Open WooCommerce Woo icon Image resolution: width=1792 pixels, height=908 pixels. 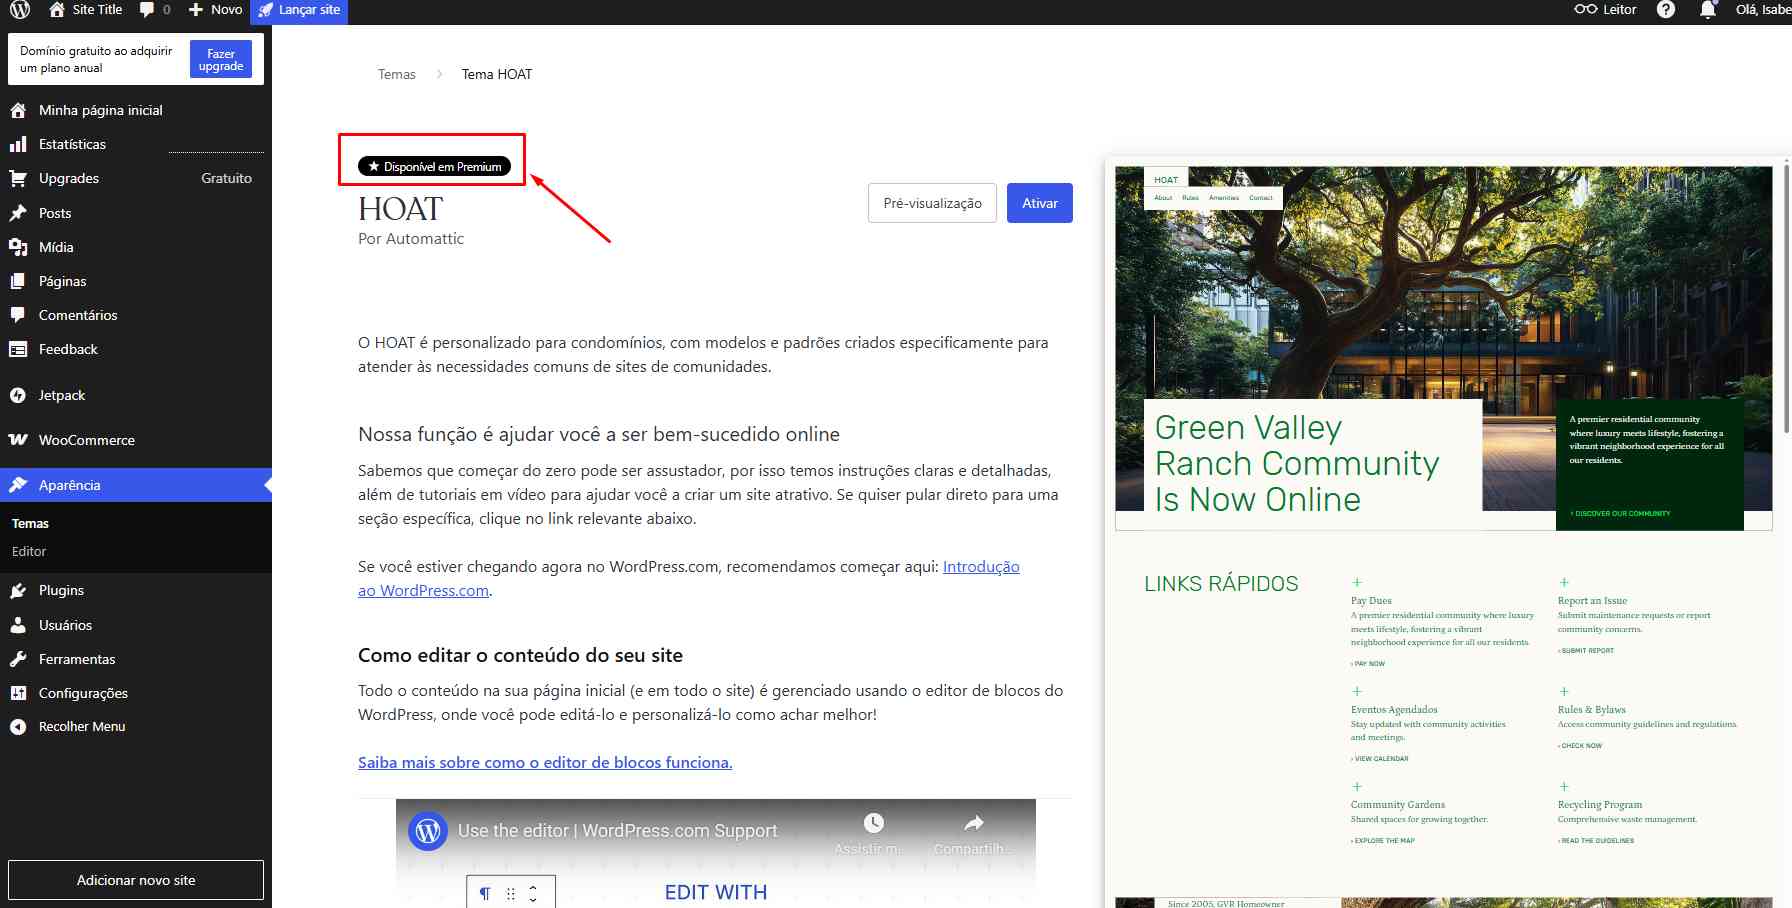18,440
